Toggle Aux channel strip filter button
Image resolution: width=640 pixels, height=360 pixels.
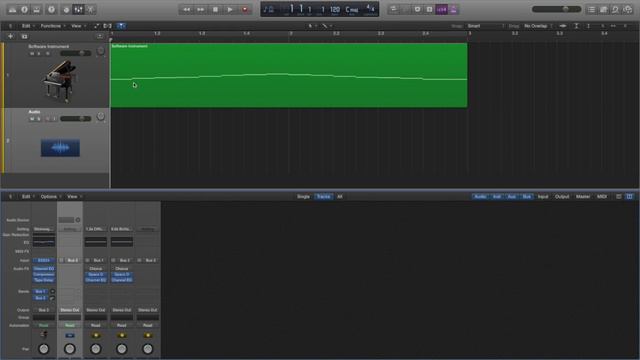tap(512, 196)
